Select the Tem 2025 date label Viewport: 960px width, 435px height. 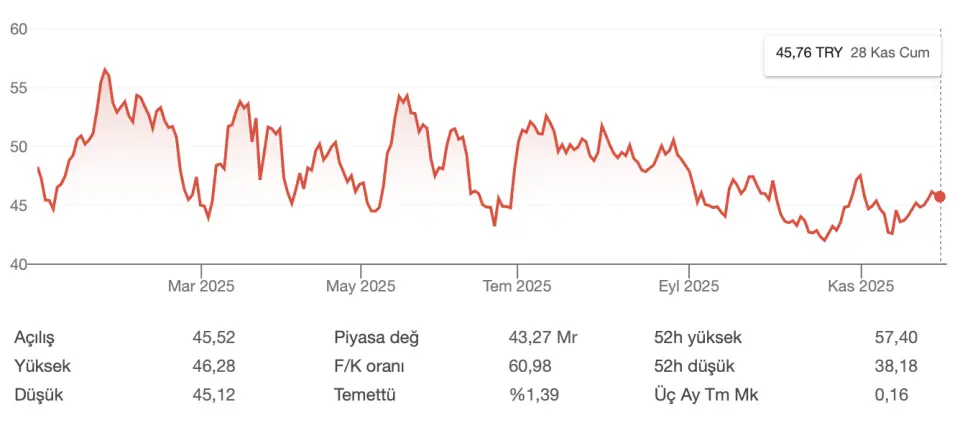[517, 286]
